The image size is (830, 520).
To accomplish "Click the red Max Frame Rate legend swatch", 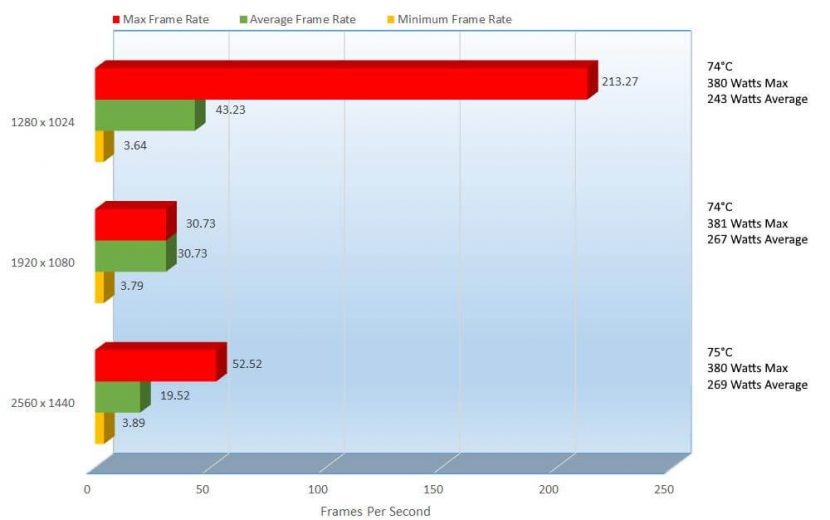I will point(116,20).
